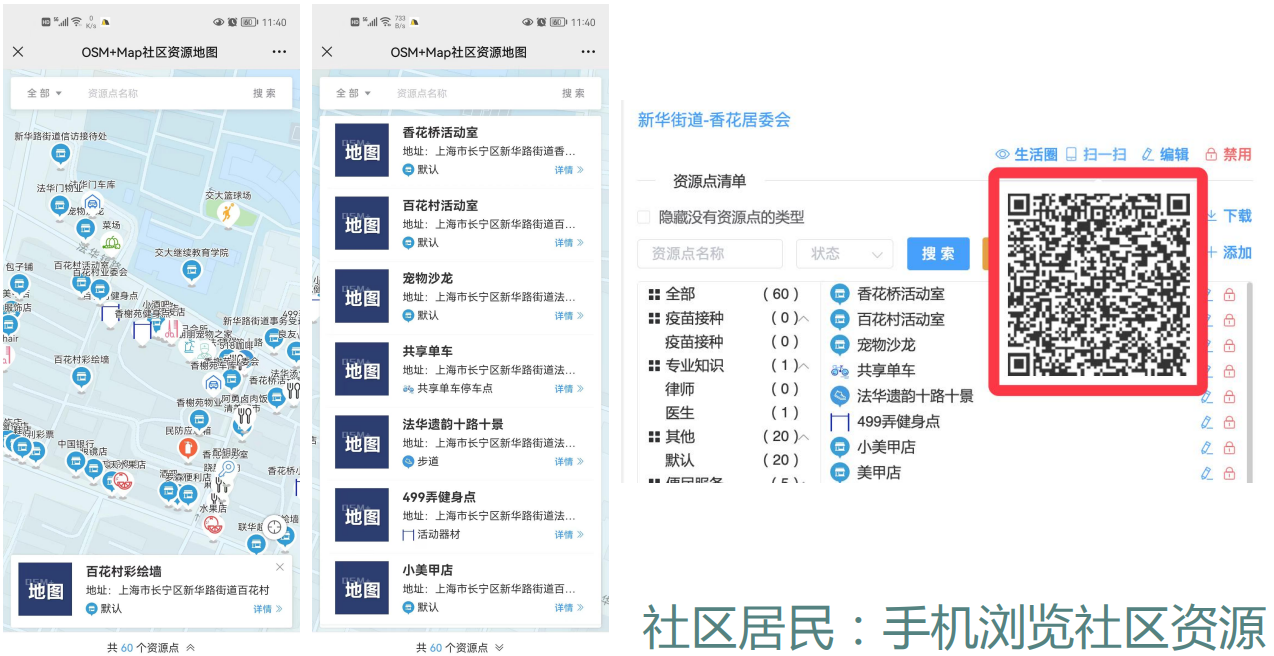Open the three-dot menu on the list phone
The image size is (1274, 656).
tap(588, 52)
